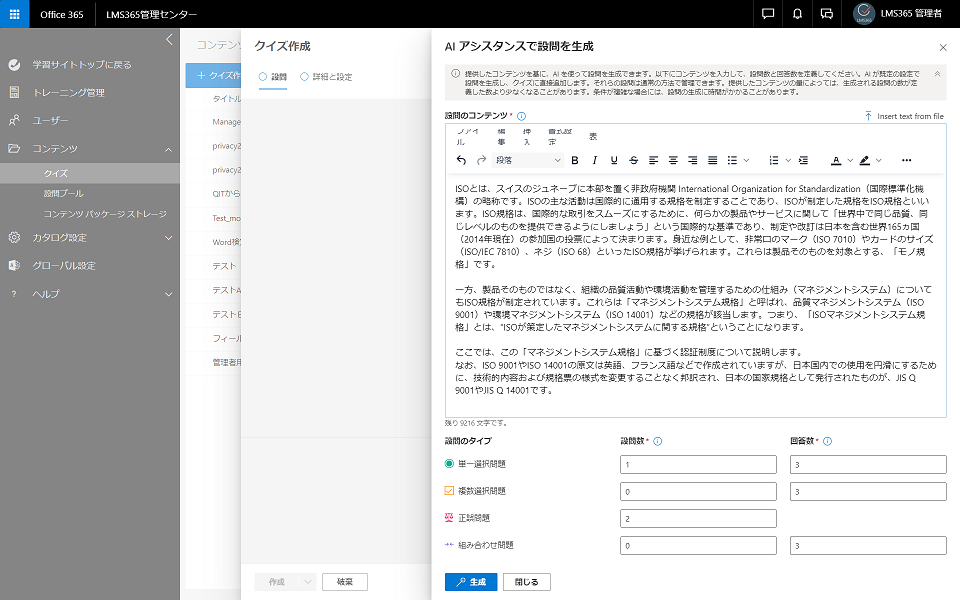Align text right
Image resolution: width=960 pixels, height=600 pixels.
692,160
